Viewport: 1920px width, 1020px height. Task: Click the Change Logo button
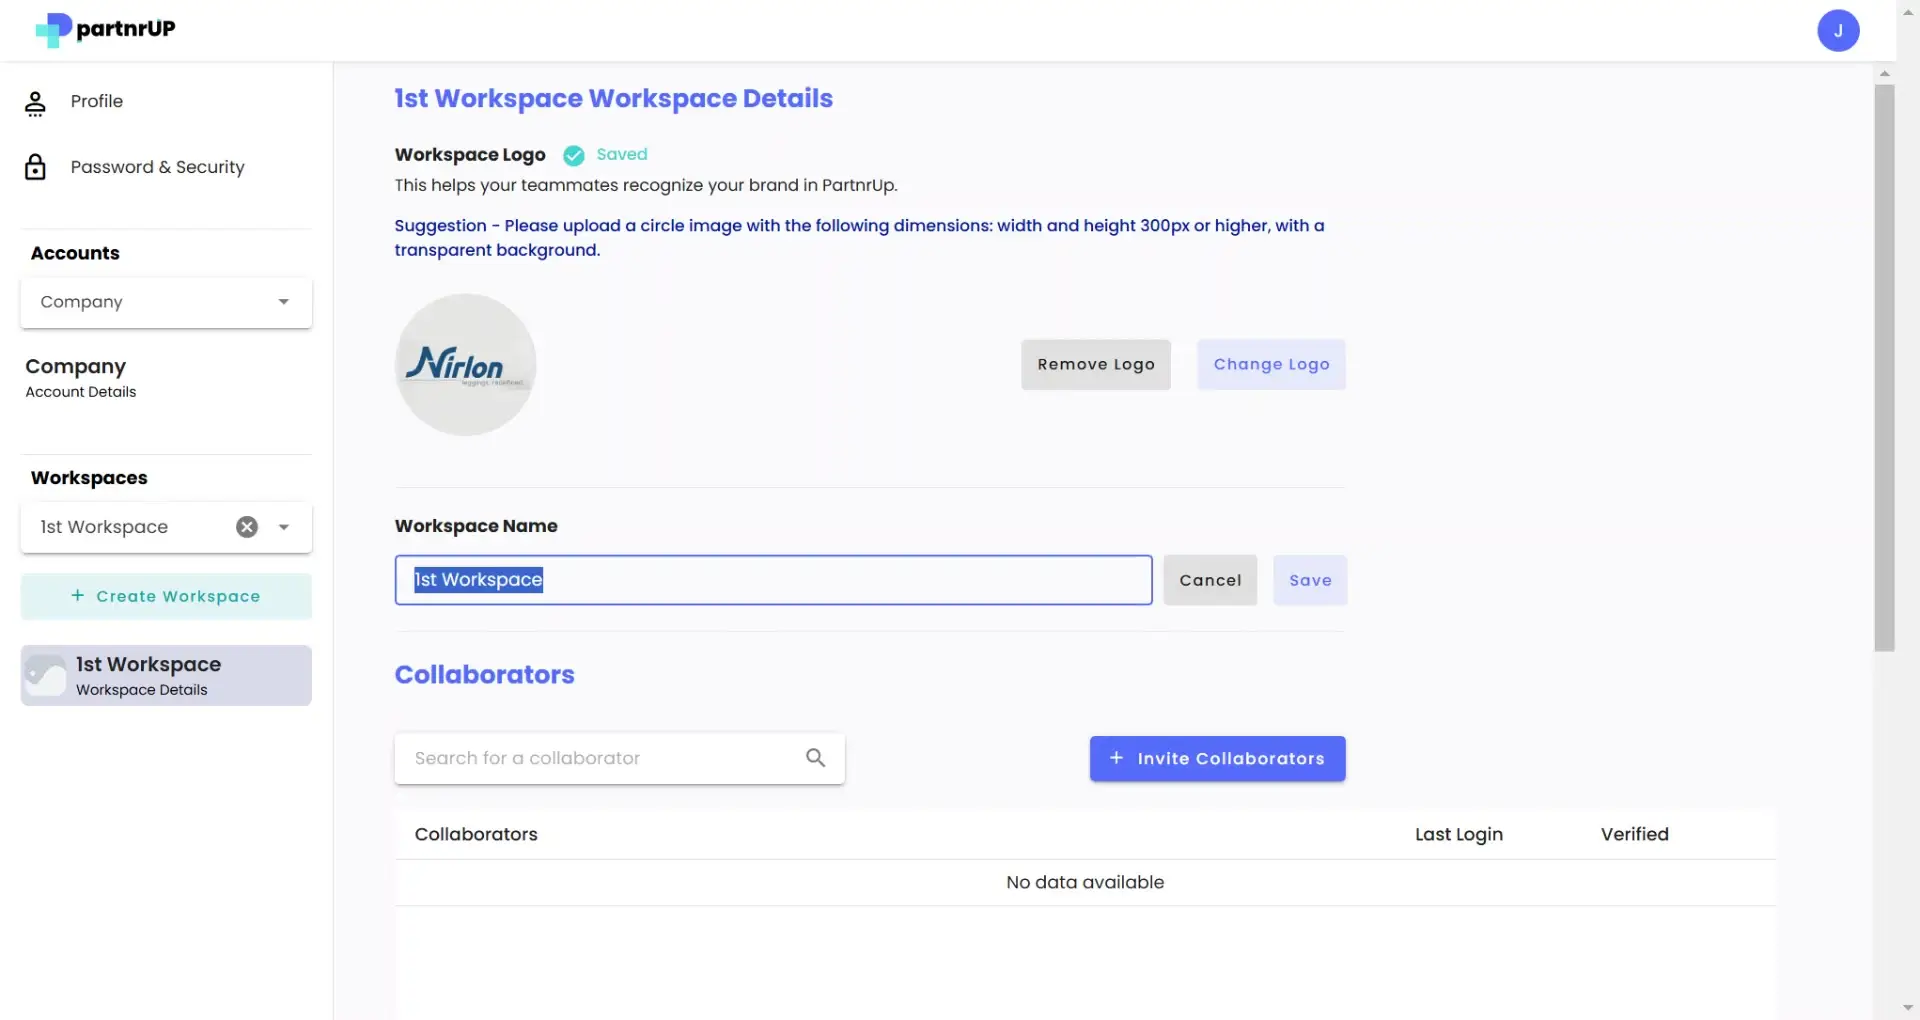[1271, 364]
